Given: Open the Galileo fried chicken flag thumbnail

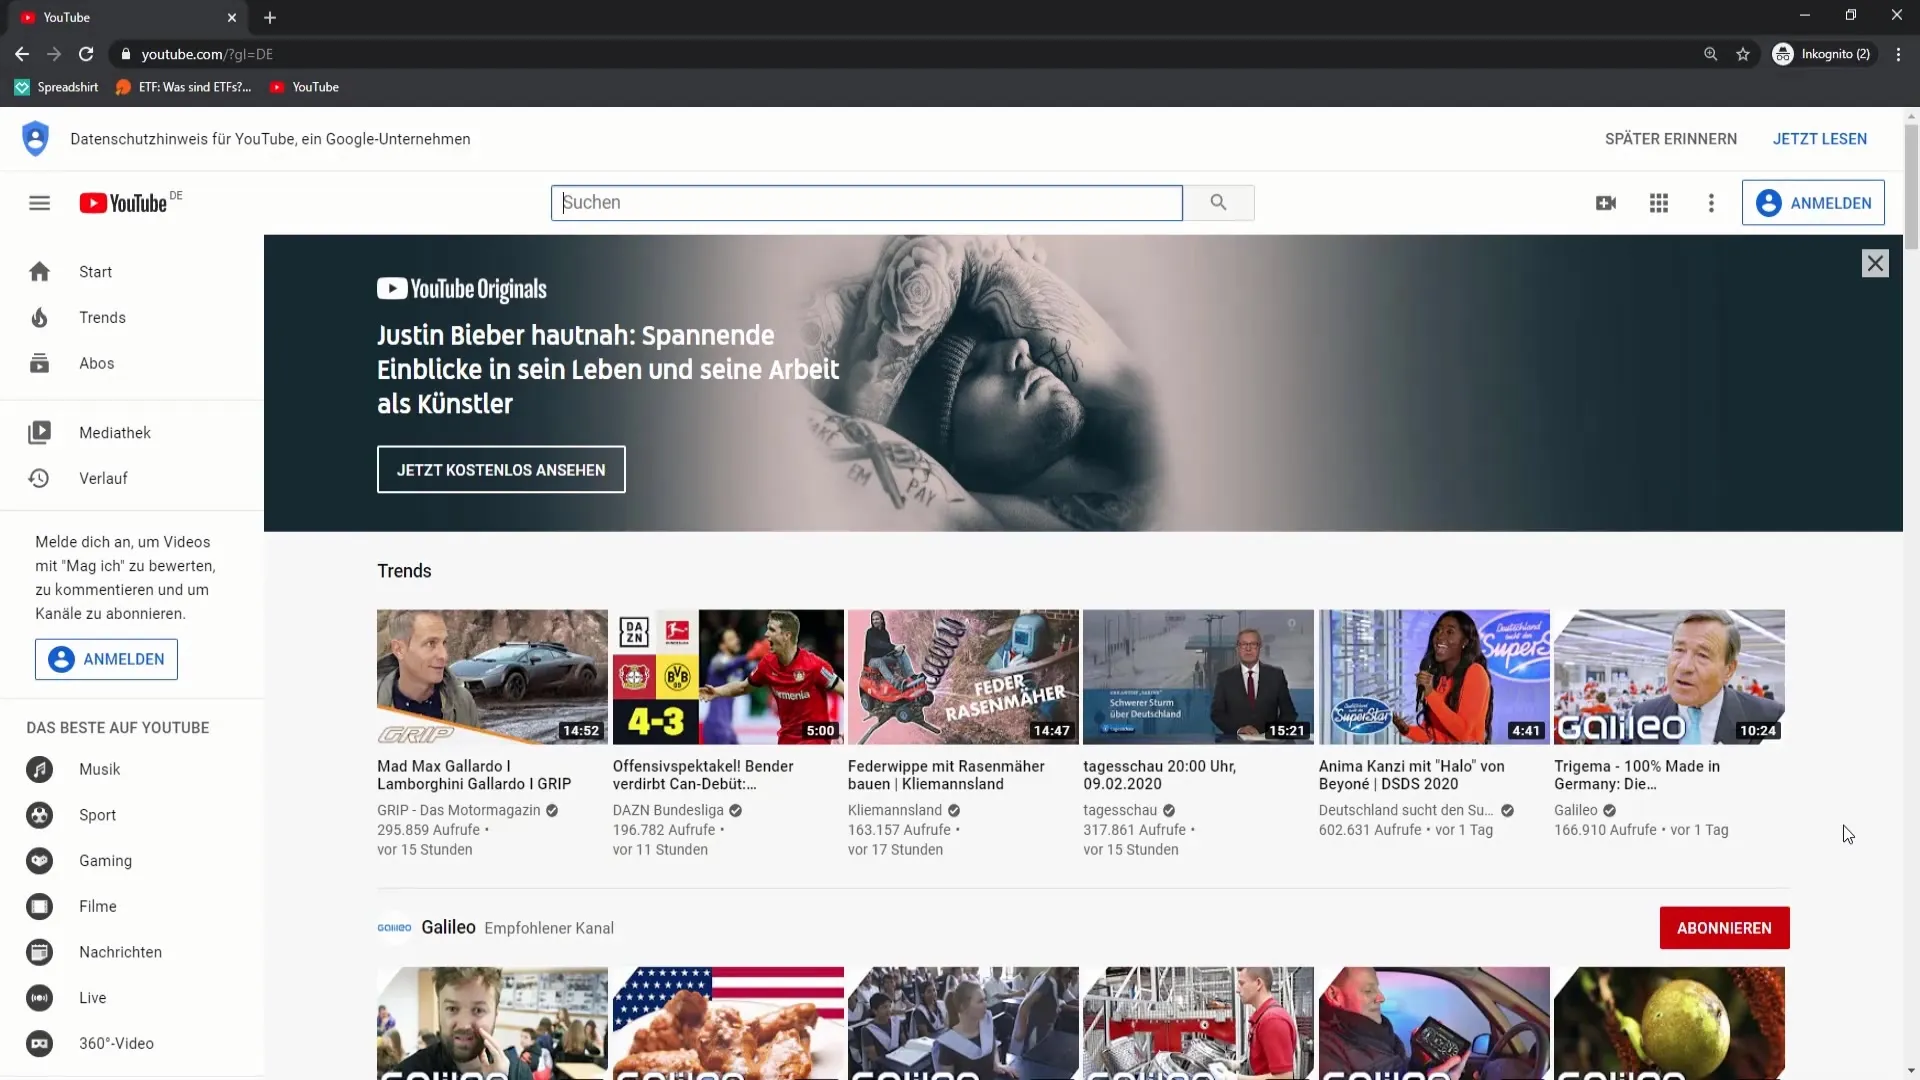Looking at the screenshot, I should [x=728, y=1023].
